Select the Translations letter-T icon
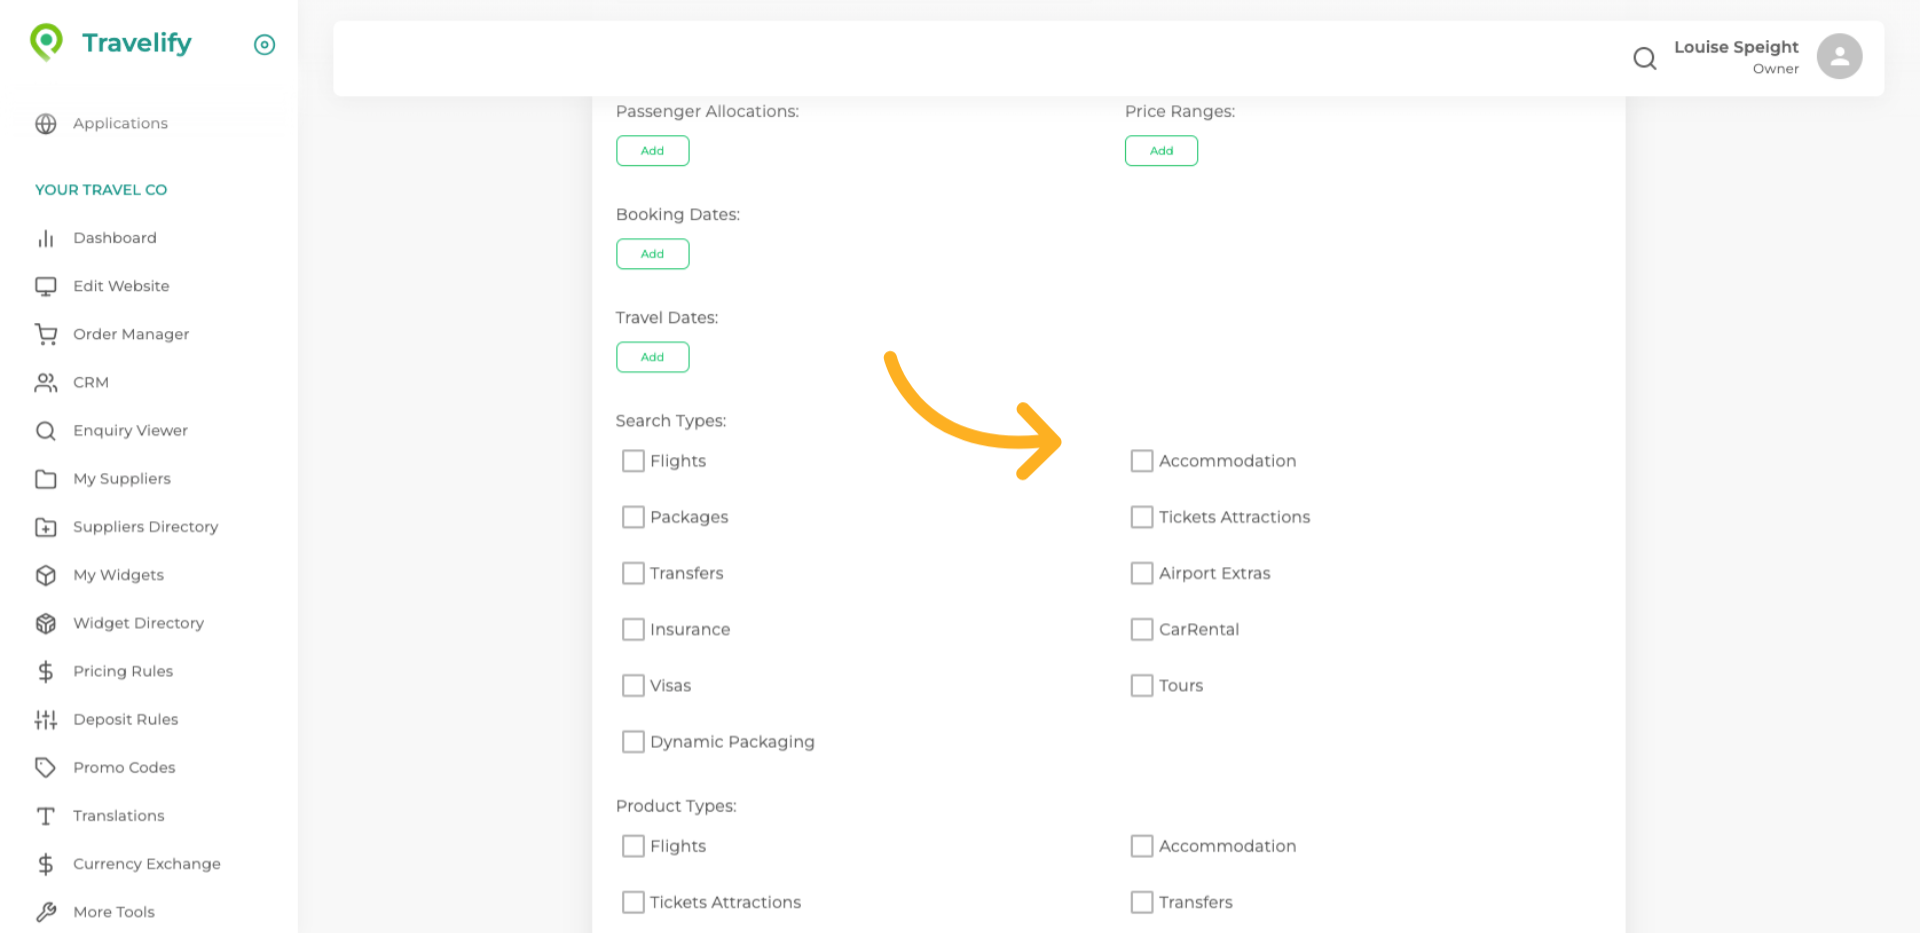Viewport: 1920px width, 933px height. coord(46,815)
